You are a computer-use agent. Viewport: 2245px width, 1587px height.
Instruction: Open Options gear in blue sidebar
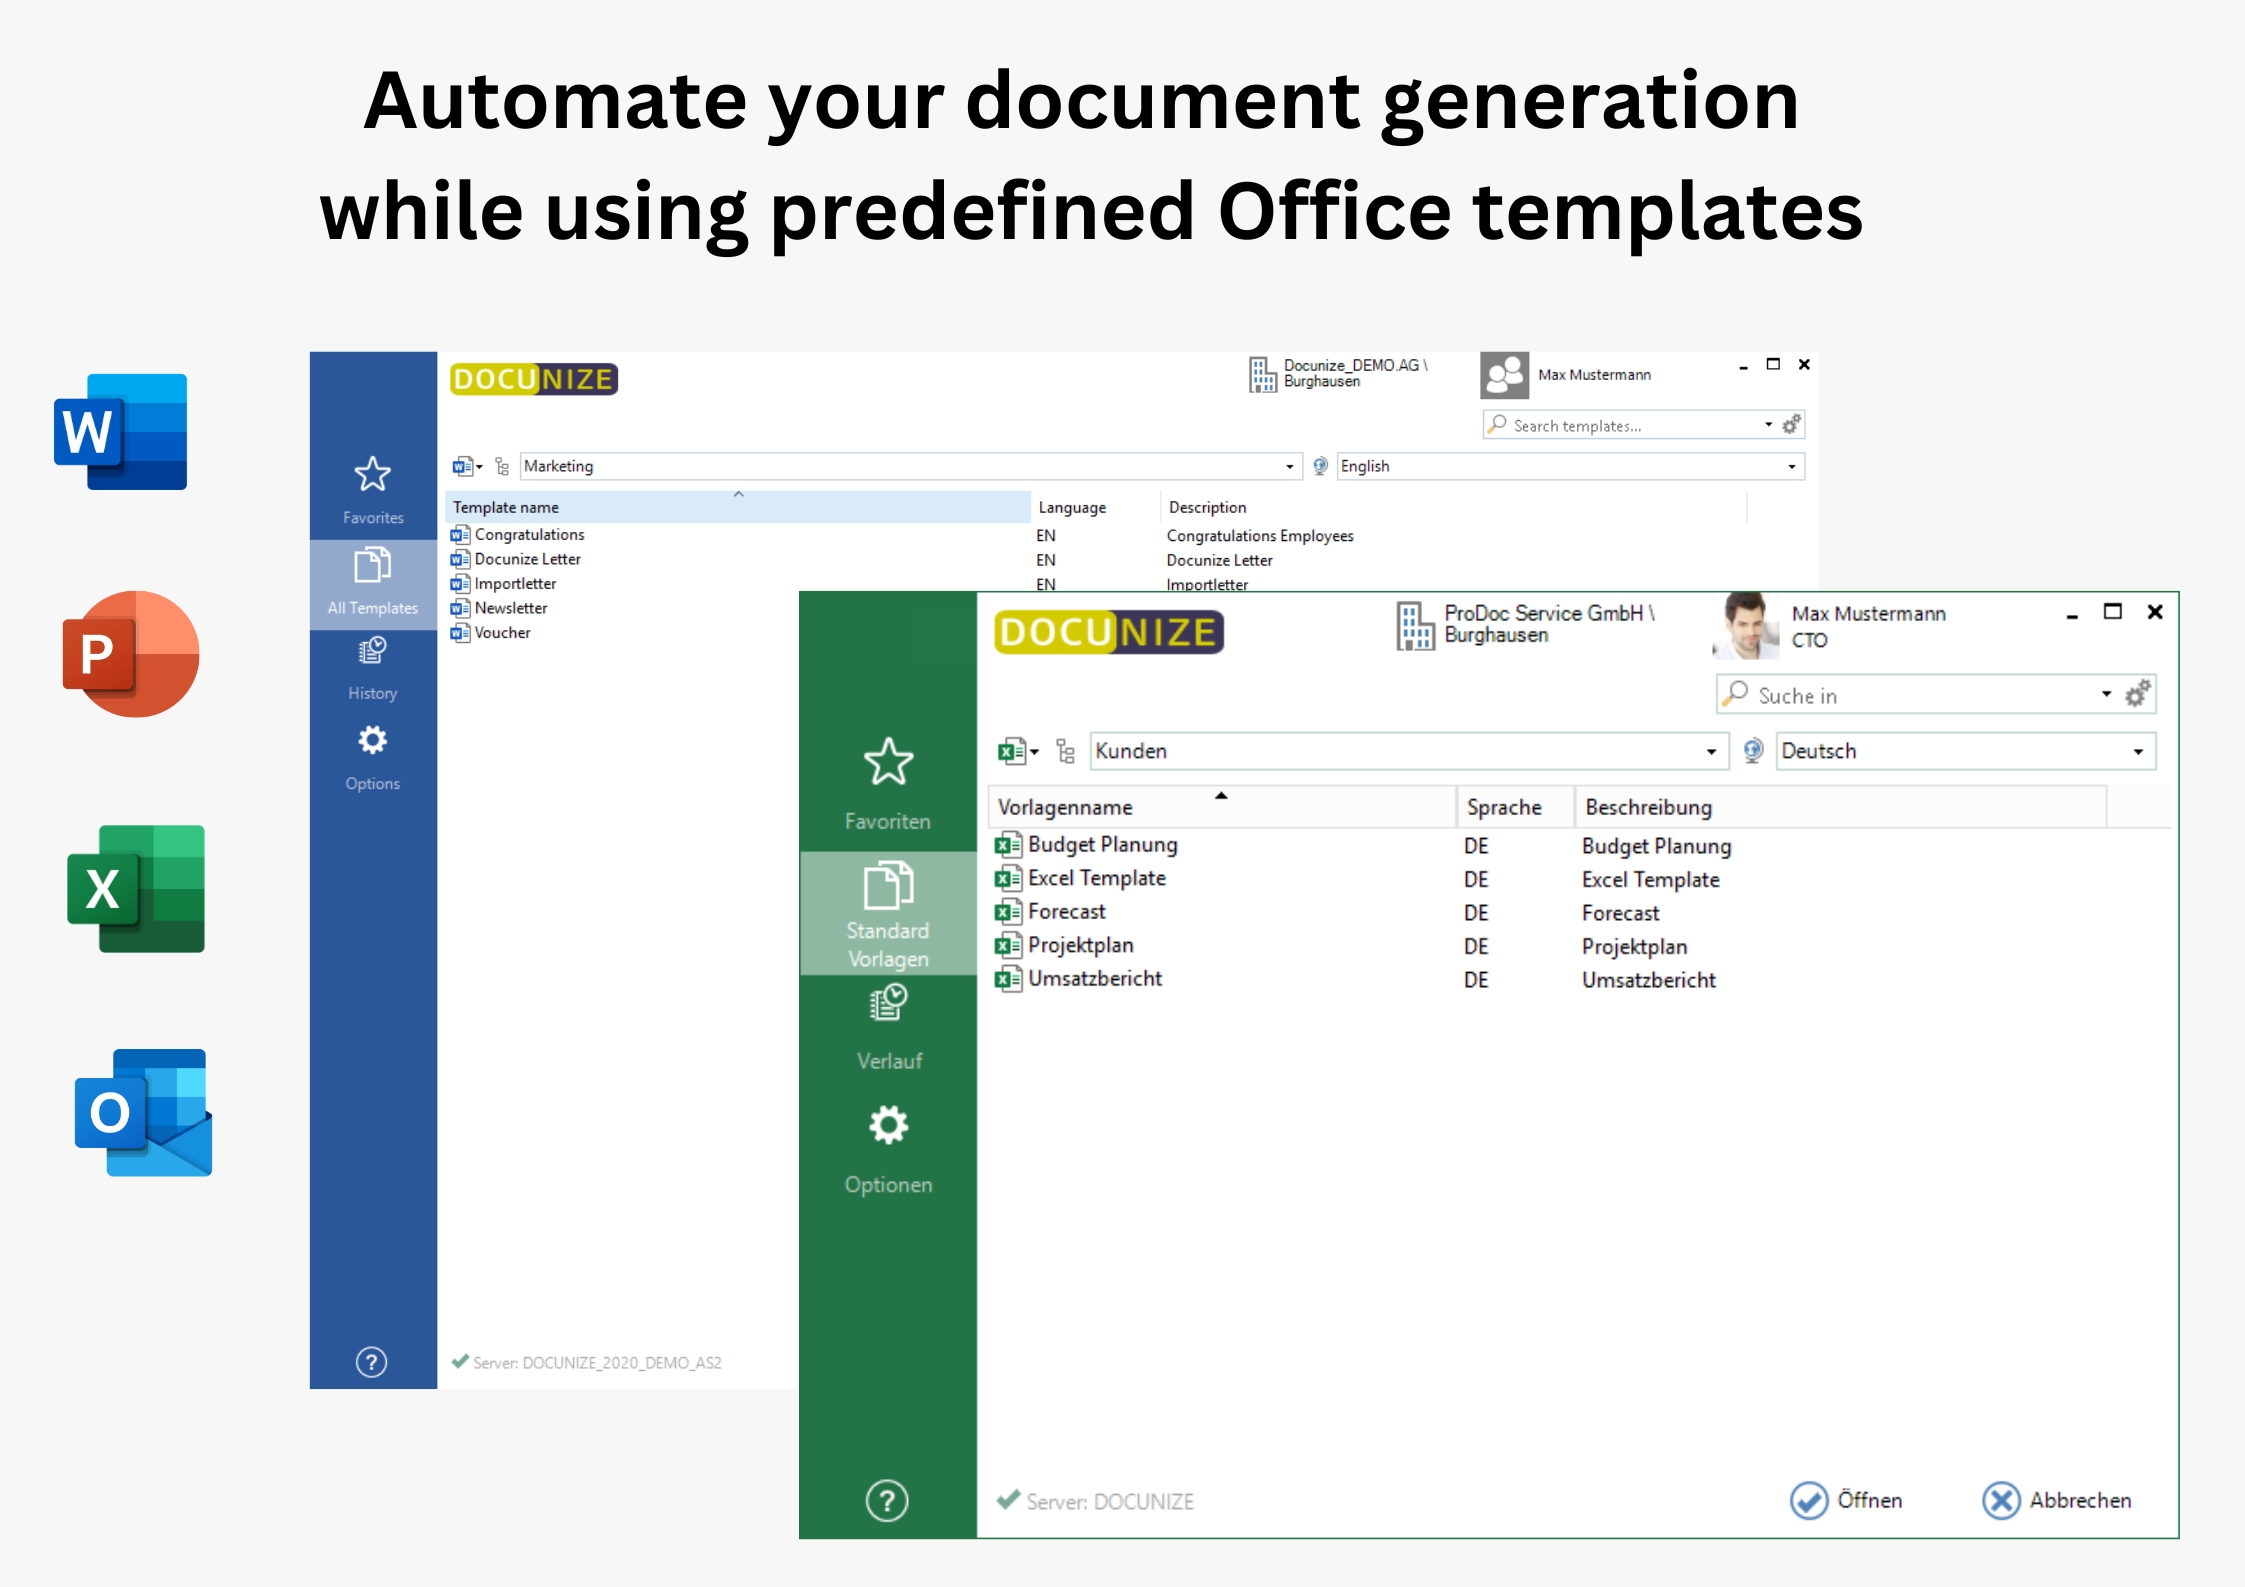(x=372, y=741)
